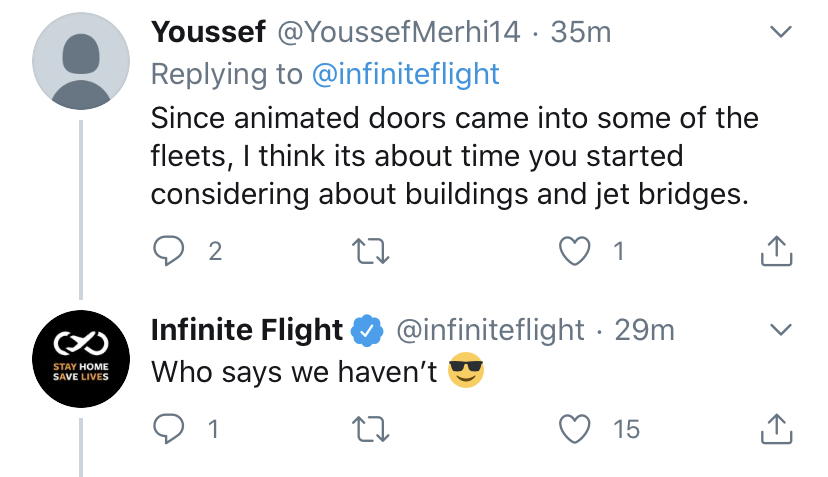Screen dimensions: 828x477
Task: Reply to Infinite Flight's tweet
Action: pyautogui.click(x=168, y=429)
